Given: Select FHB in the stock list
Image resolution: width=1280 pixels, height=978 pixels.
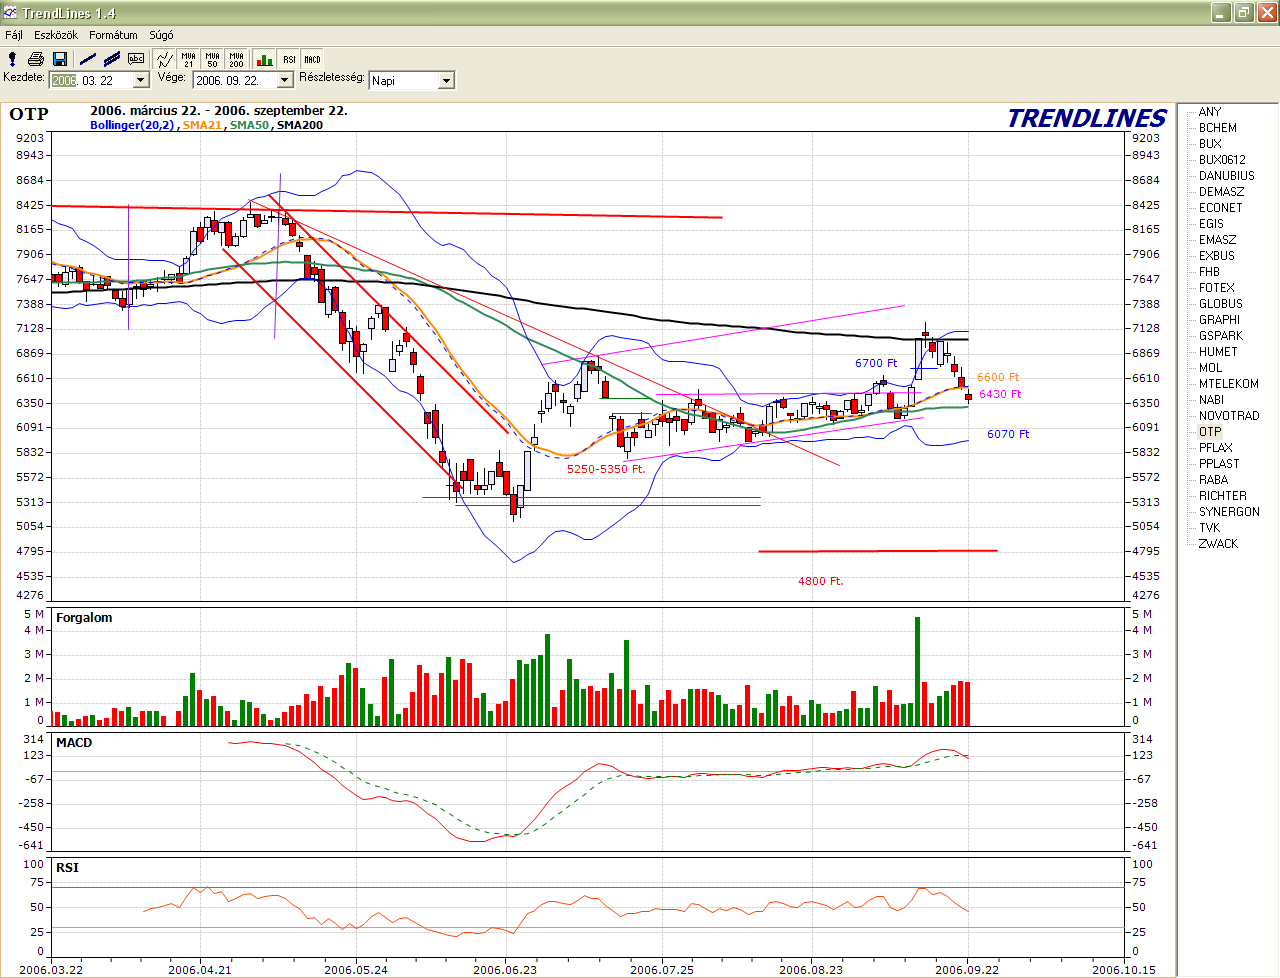Looking at the screenshot, I should tap(1209, 272).
